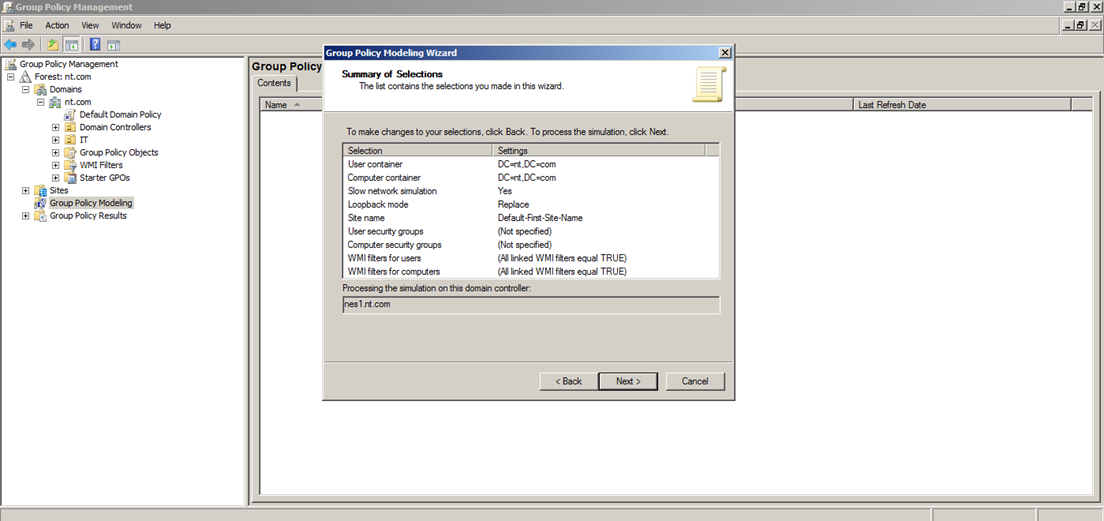Click Next to process the simulation

coord(627,381)
